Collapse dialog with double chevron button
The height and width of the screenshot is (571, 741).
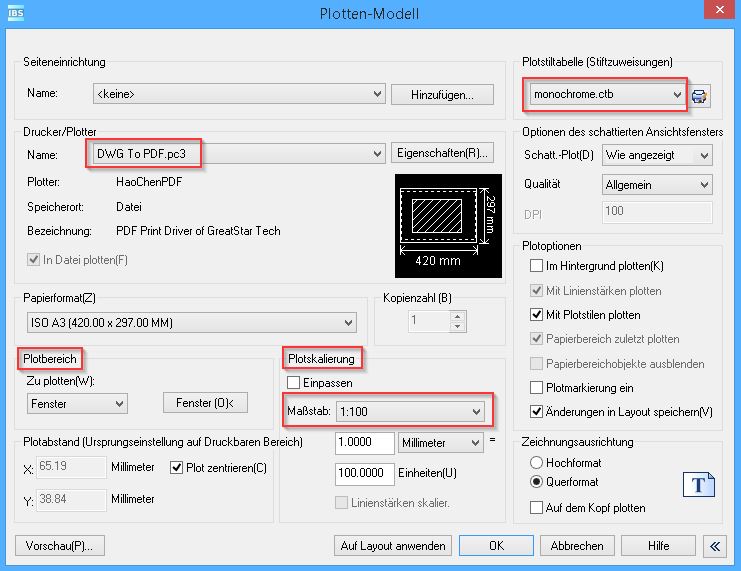715,546
